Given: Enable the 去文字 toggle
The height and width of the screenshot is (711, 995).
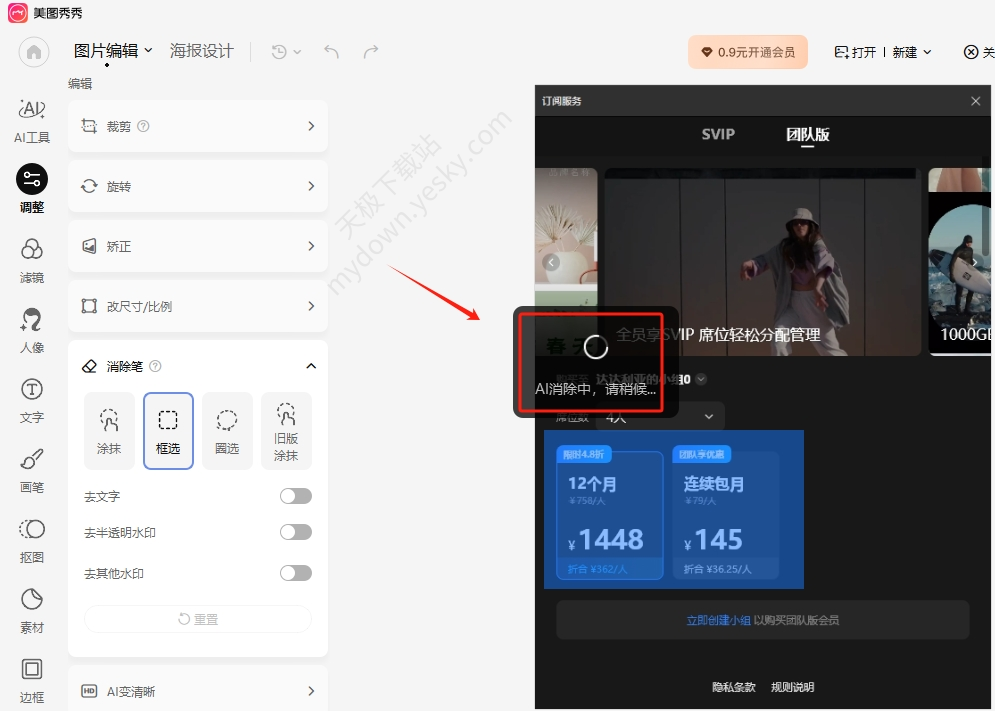Looking at the screenshot, I should [296, 496].
